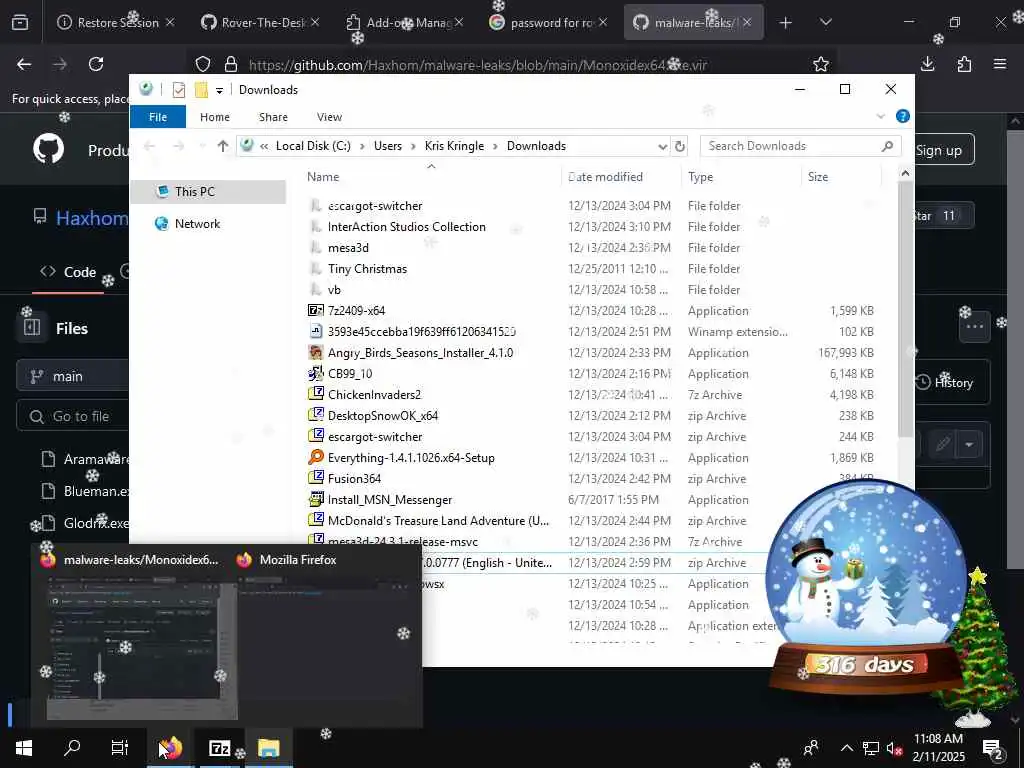Click the Firefox taskbar icon

[x=171, y=748]
